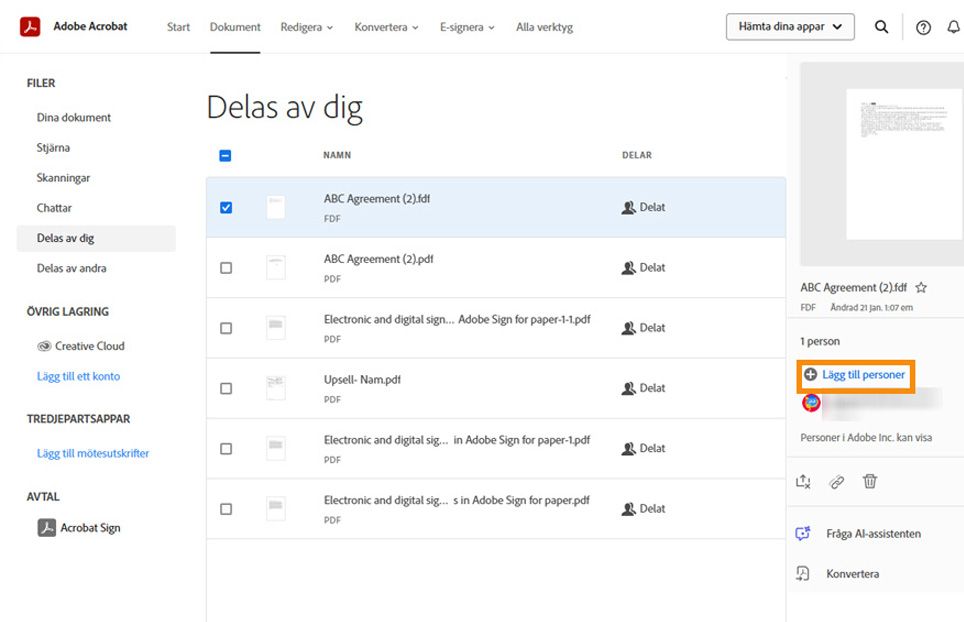Screen dimensions: 964x622
Task: Open help with the question mark icon
Action: [922, 27]
